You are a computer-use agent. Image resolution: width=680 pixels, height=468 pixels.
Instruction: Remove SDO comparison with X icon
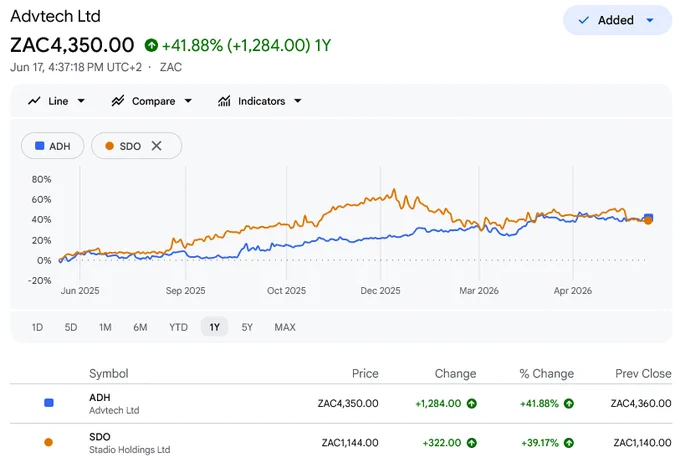coord(157,146)
